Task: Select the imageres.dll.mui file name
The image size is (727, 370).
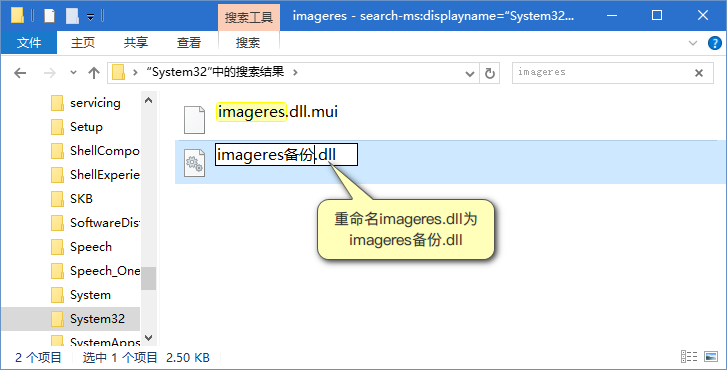Action: (x=277, y=112)
